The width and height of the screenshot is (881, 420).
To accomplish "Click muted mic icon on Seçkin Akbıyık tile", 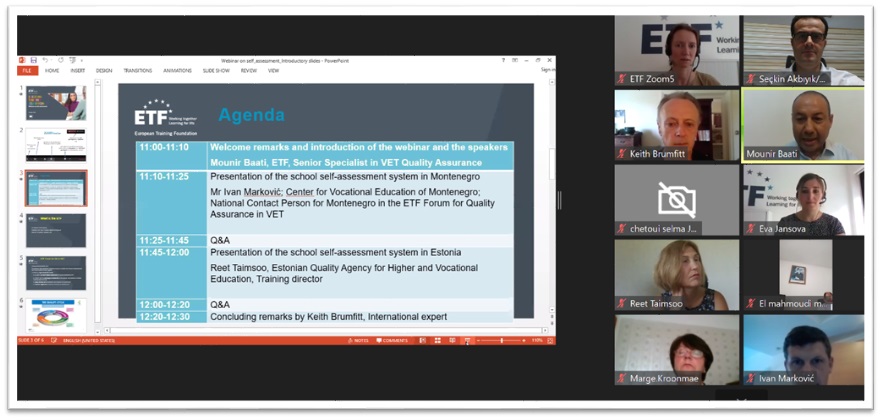I will coord(751,79).
